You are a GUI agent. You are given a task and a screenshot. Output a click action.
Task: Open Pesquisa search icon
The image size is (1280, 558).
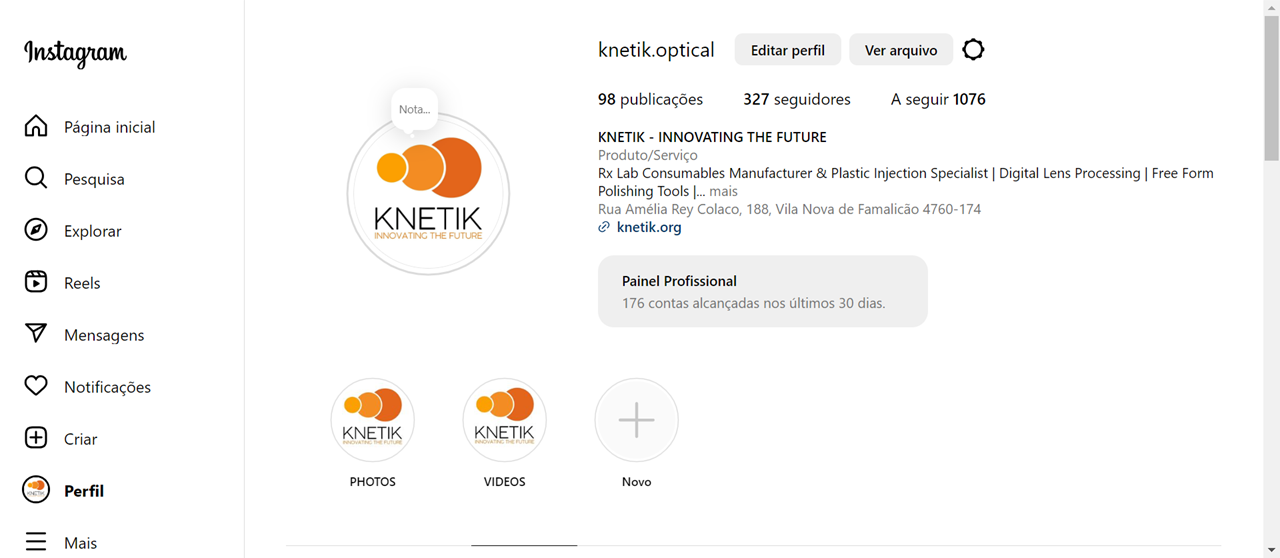(x=36, y=178)
